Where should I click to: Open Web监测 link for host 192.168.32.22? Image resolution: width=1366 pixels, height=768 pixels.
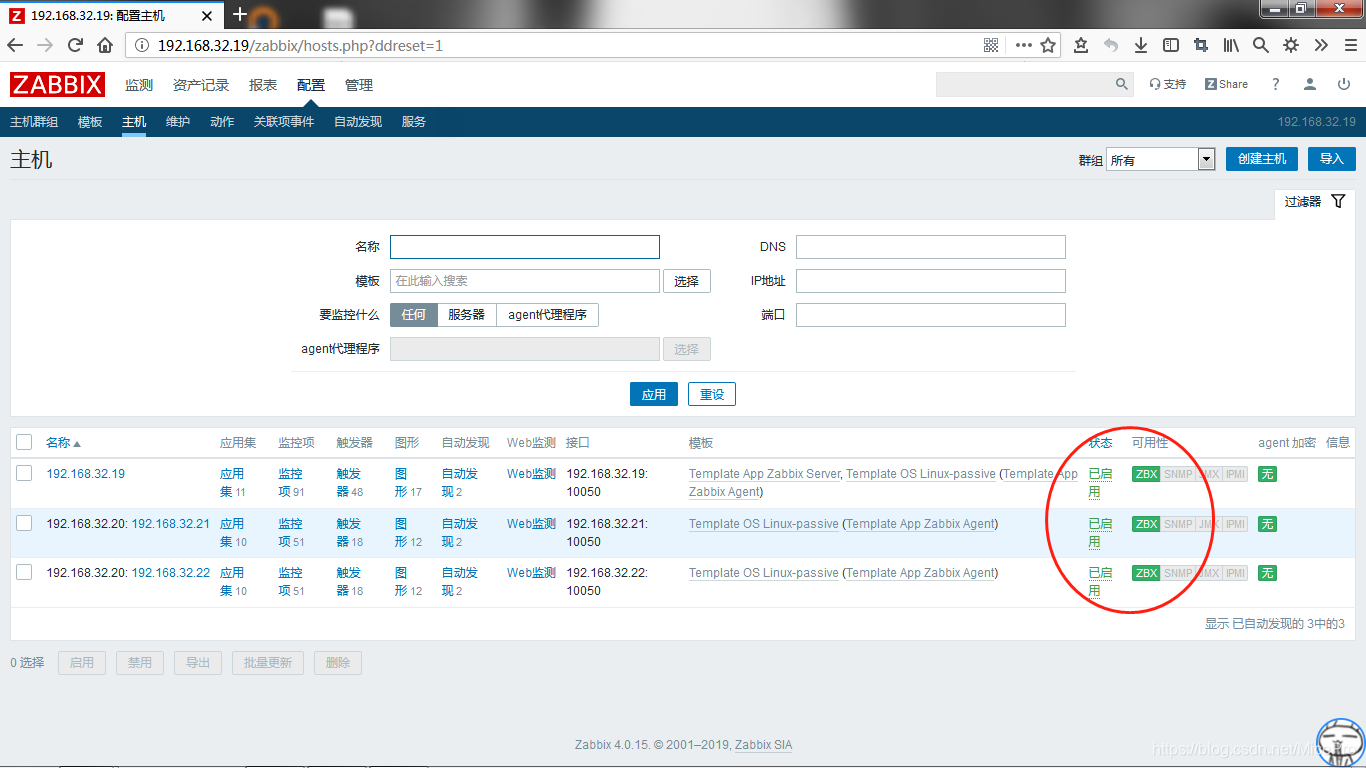click(x=531, y=573)
